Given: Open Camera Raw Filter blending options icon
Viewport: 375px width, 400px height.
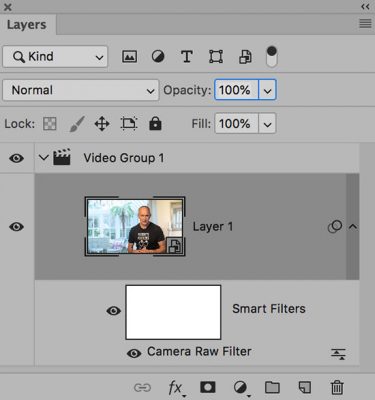Looking at the screenshot, I should pos(338,354).
